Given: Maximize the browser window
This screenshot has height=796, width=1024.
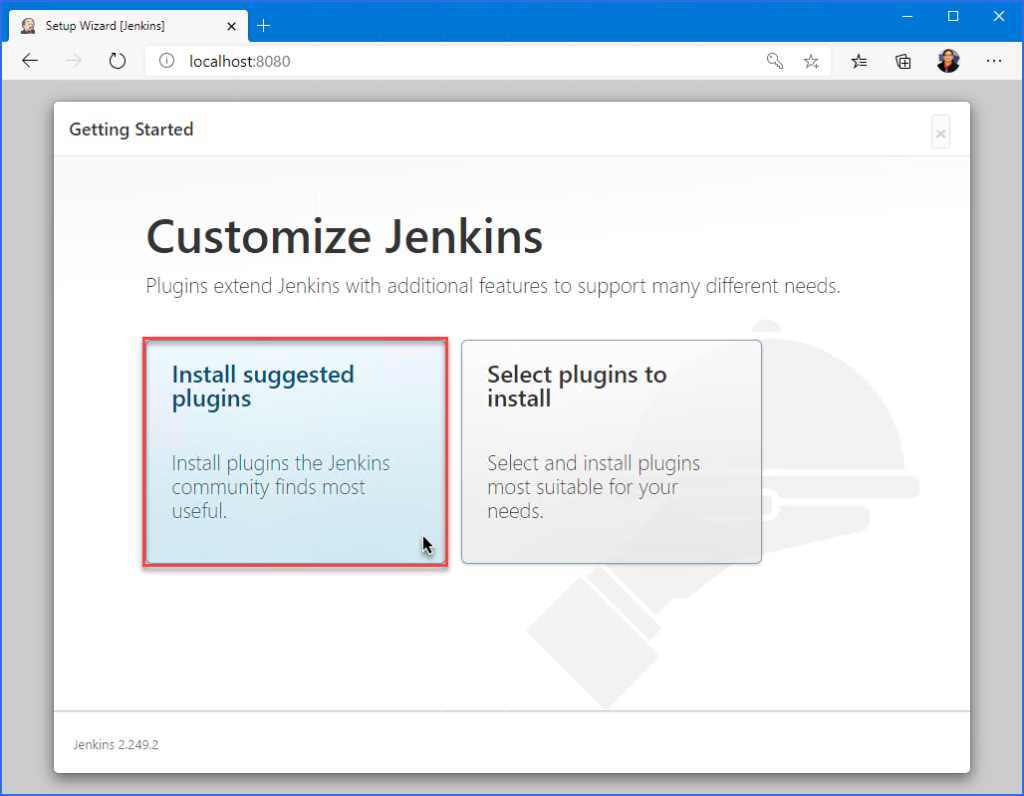Looking at the screenshot, I should tap(953, 17).
